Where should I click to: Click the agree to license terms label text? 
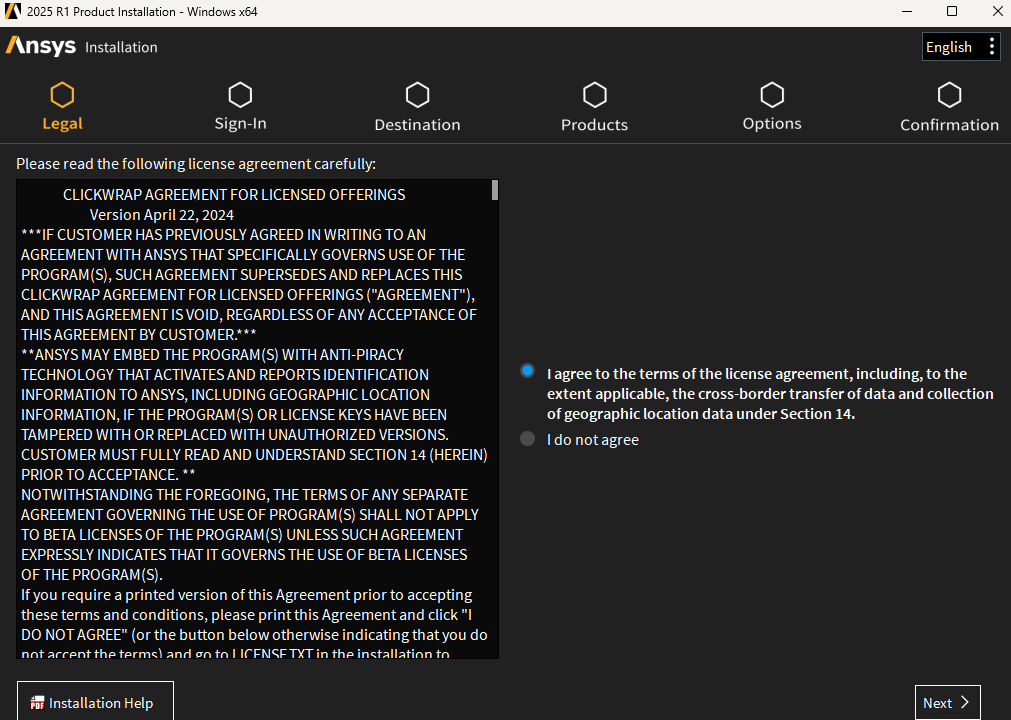point(771,394)
